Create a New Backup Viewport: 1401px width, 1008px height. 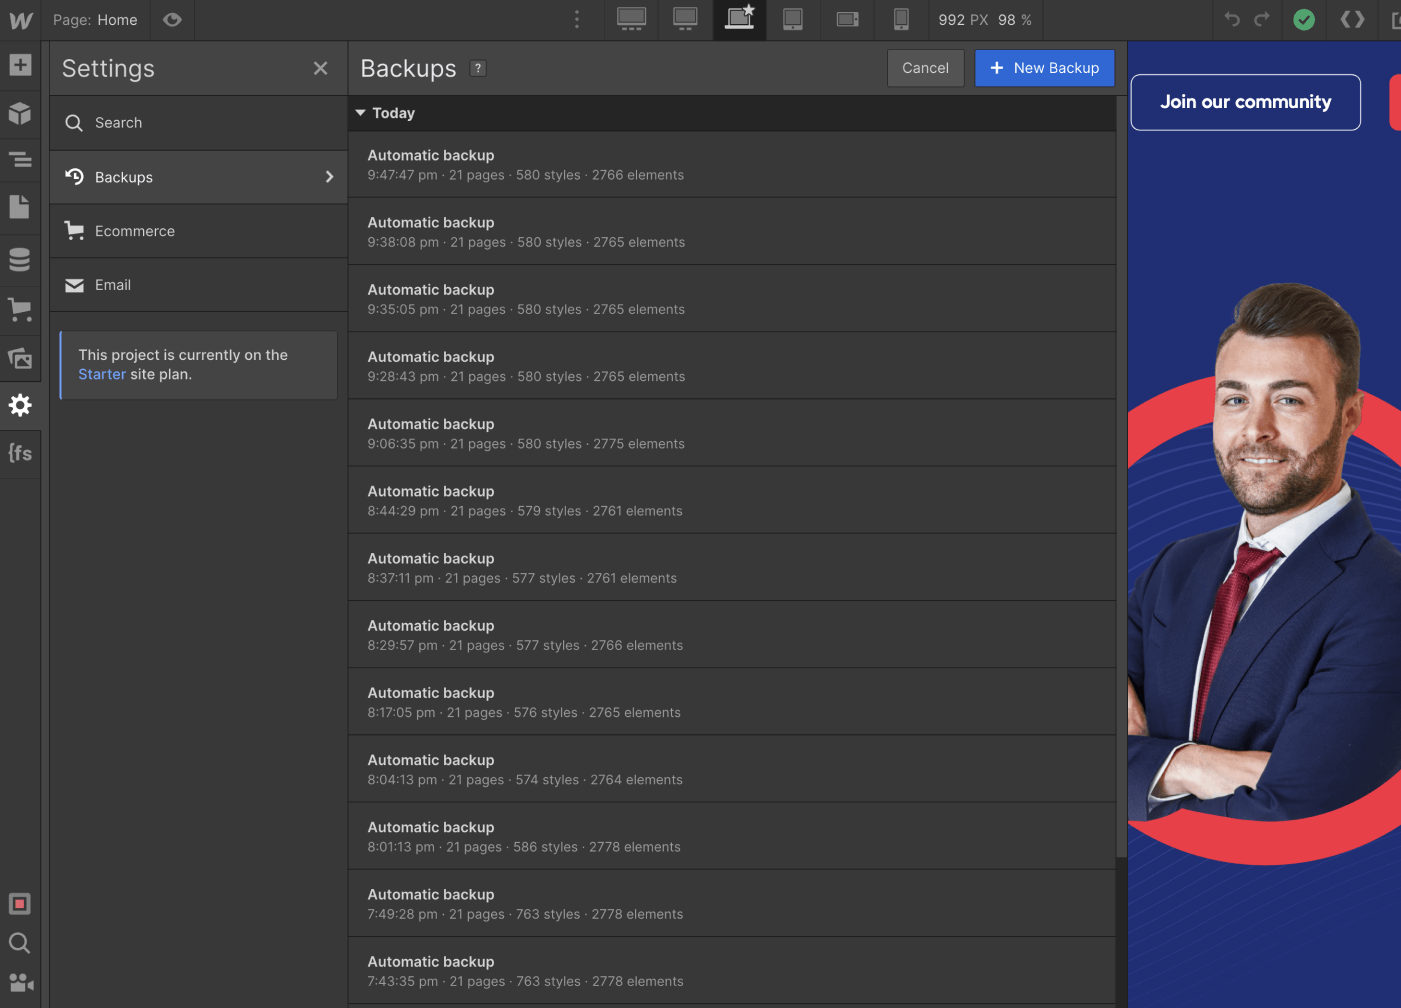[1044, 67]
